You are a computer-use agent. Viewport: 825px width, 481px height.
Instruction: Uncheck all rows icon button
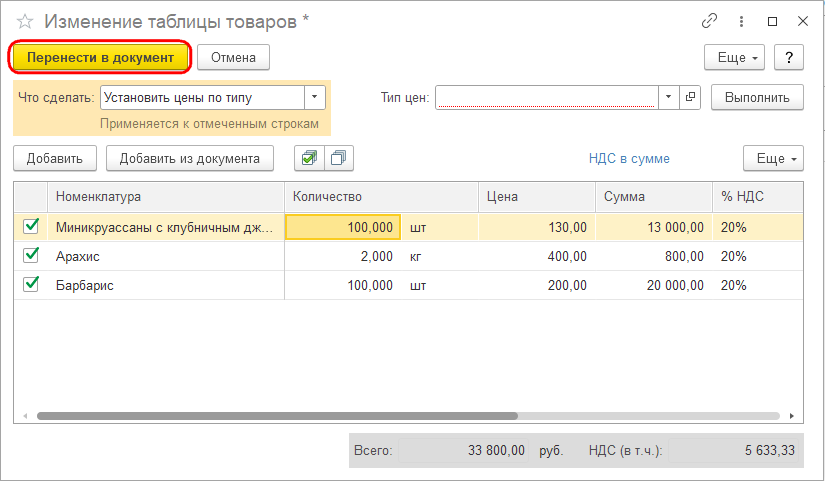339,158
